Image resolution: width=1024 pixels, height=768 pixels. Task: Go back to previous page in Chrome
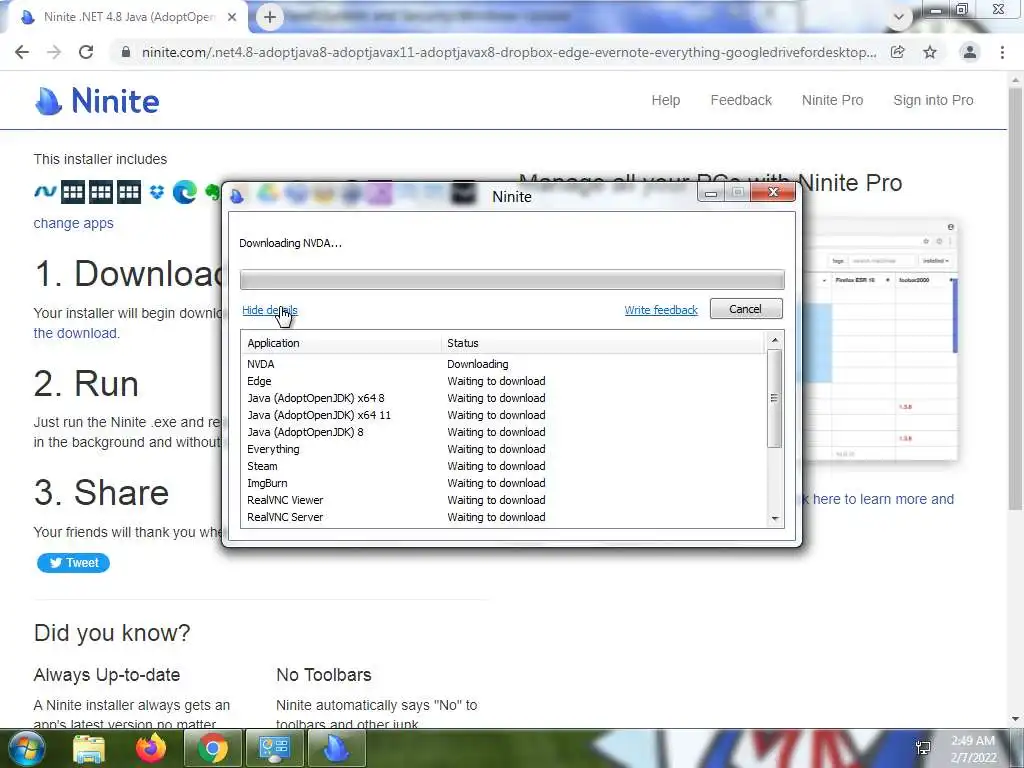[x=22, y=52]
